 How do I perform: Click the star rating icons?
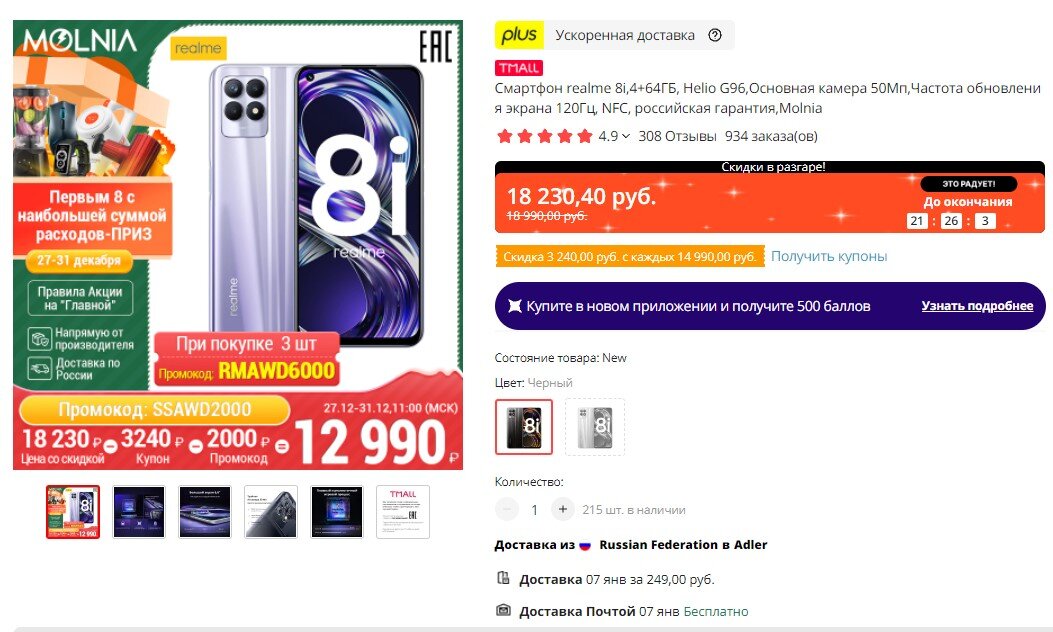click(x=545, y=136)
